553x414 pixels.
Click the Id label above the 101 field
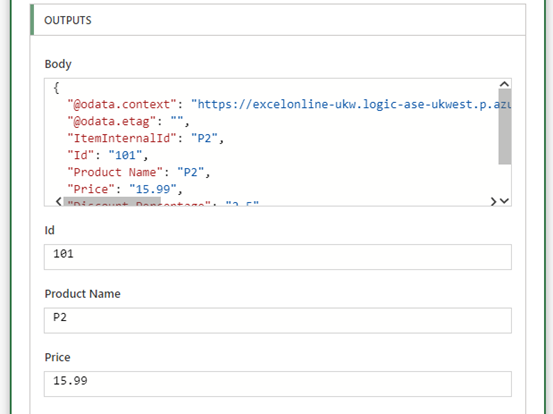coord(49,230)
